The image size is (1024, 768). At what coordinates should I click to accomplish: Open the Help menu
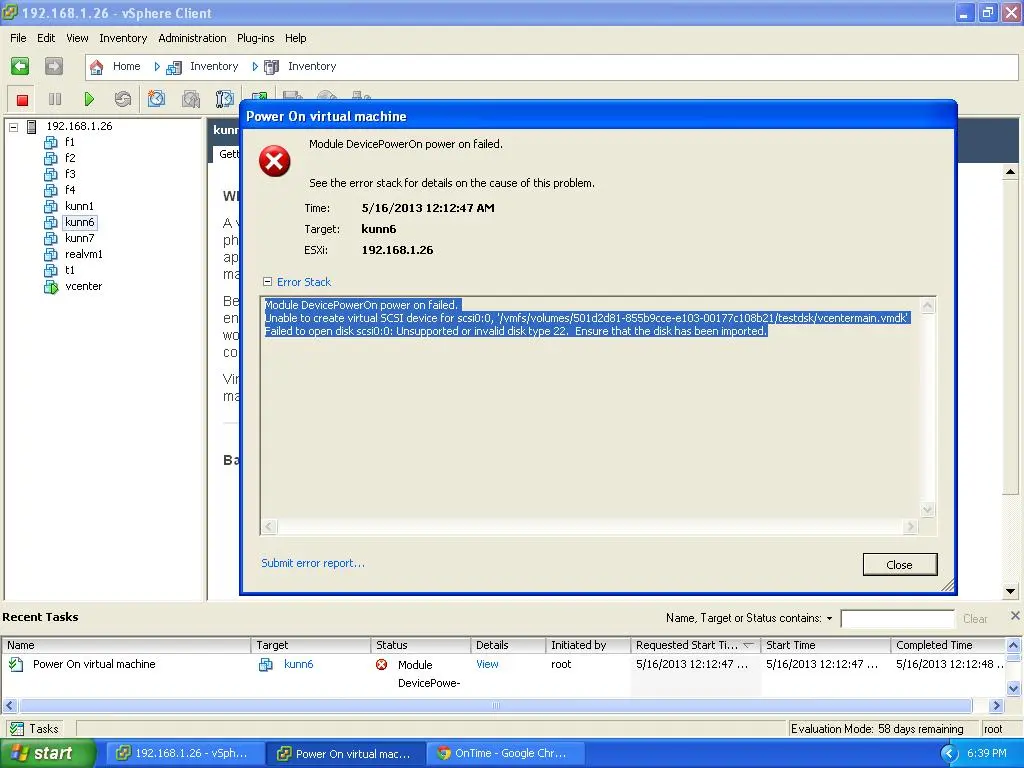295,39
